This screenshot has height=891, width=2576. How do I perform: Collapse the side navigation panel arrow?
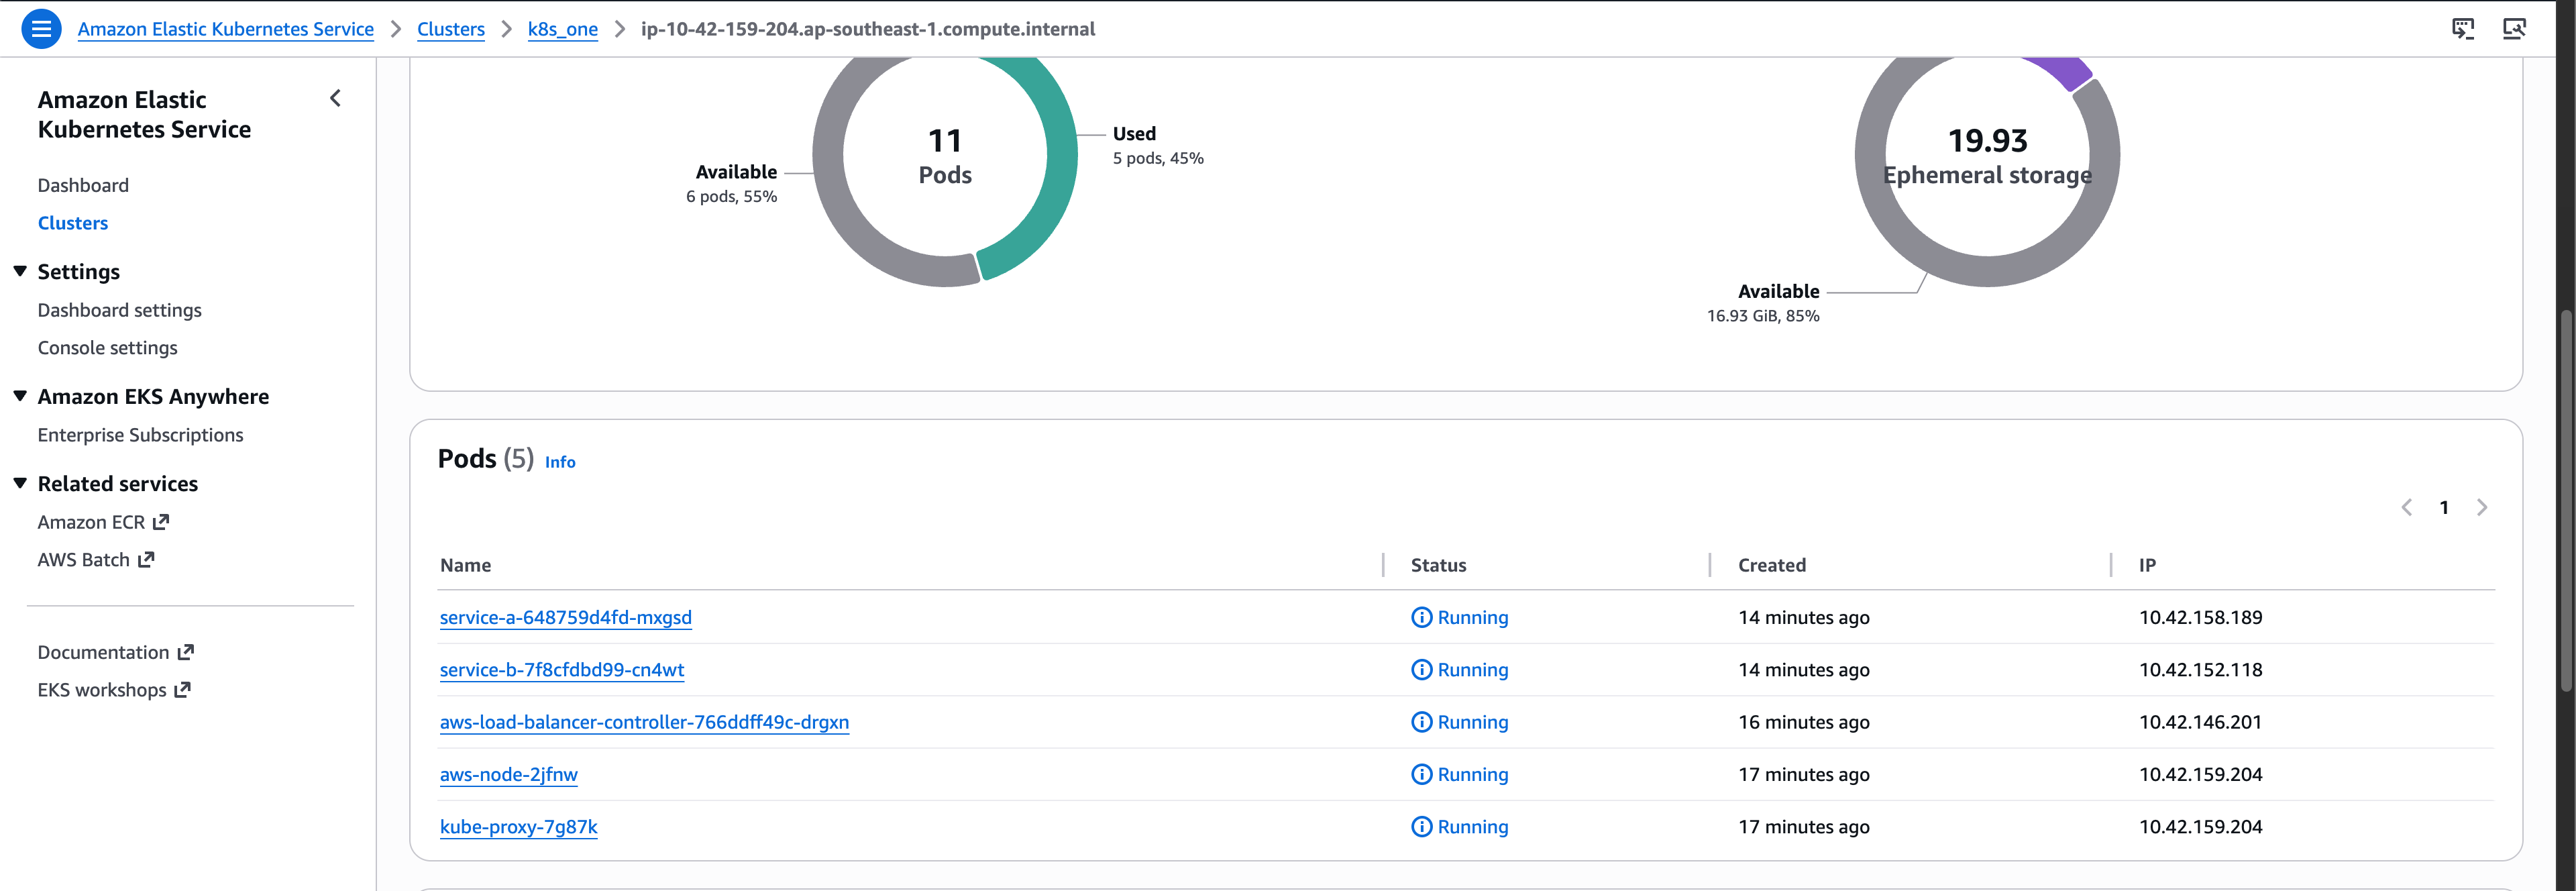(x=336, y=98)
